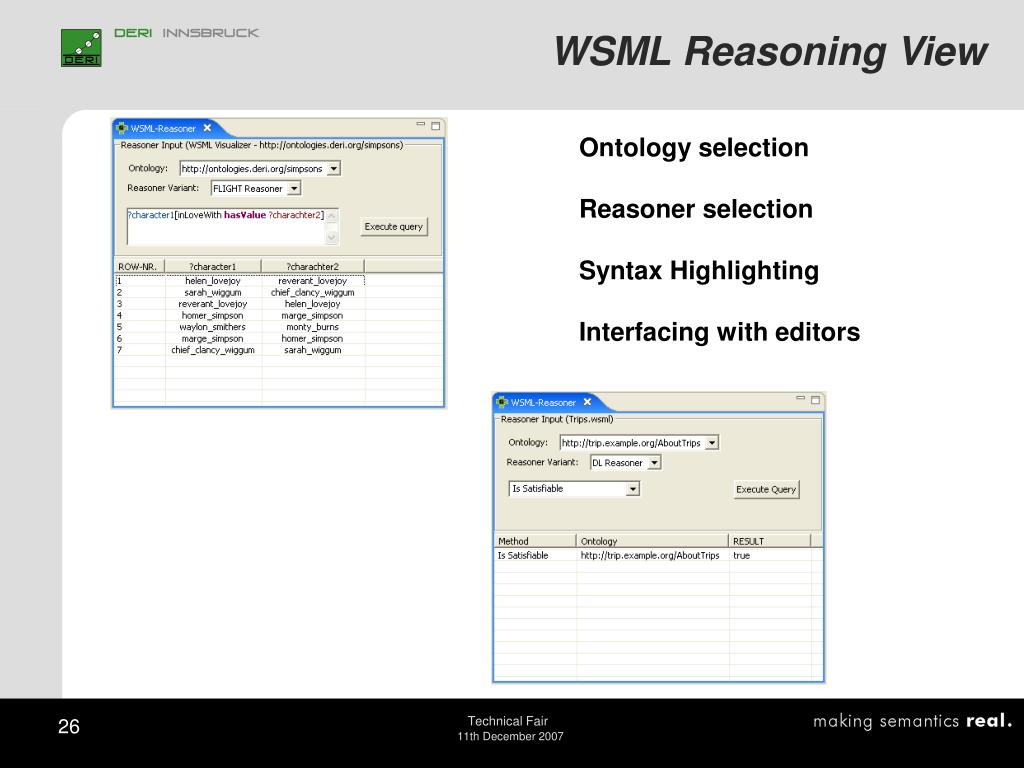1024x768 pixels.
Task: Click the Reasoner selection bullet text
Action: (x=696, y=209)
